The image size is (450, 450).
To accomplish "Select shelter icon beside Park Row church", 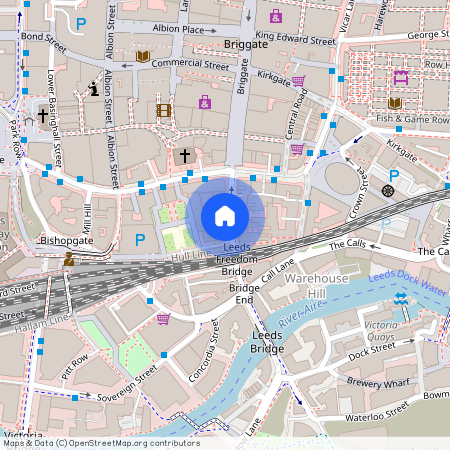I will [29, 120].
